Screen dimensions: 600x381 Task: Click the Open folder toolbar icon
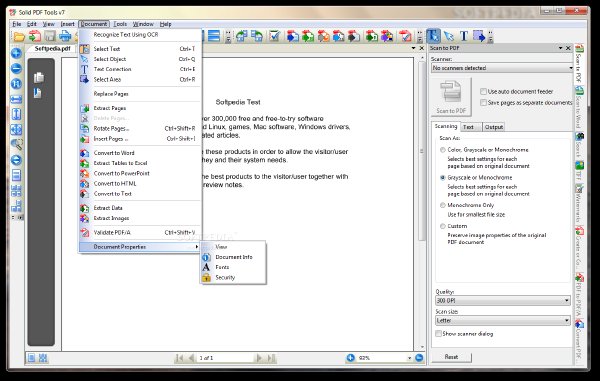pos(19,37)
